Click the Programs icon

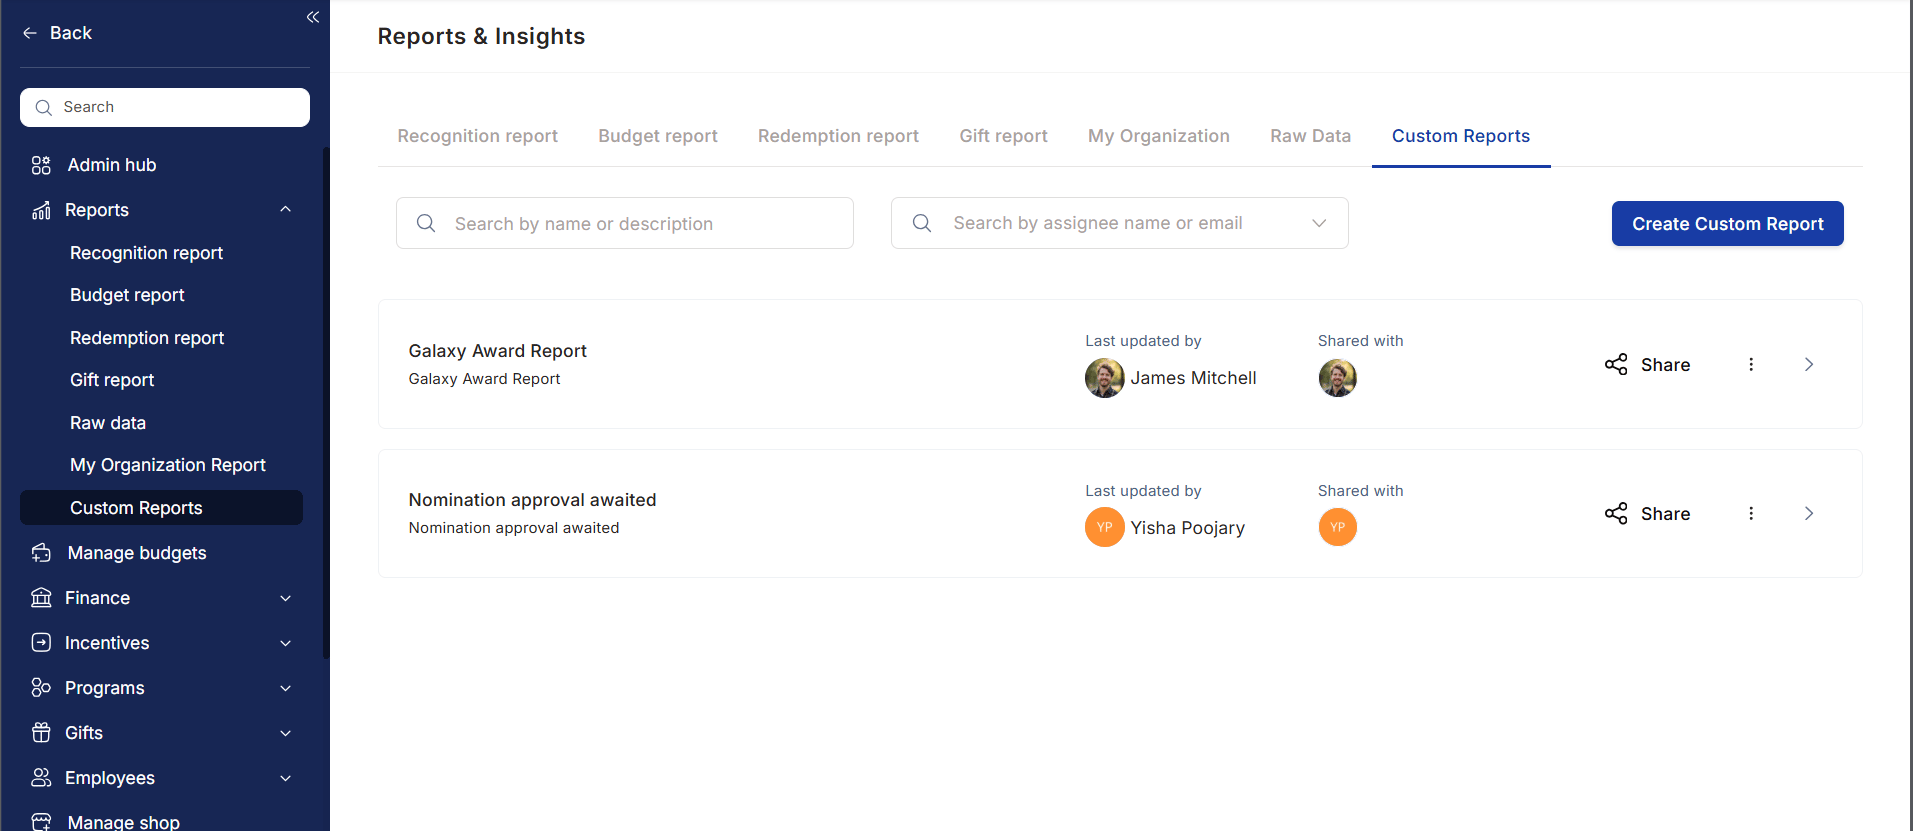click(41, 688)
